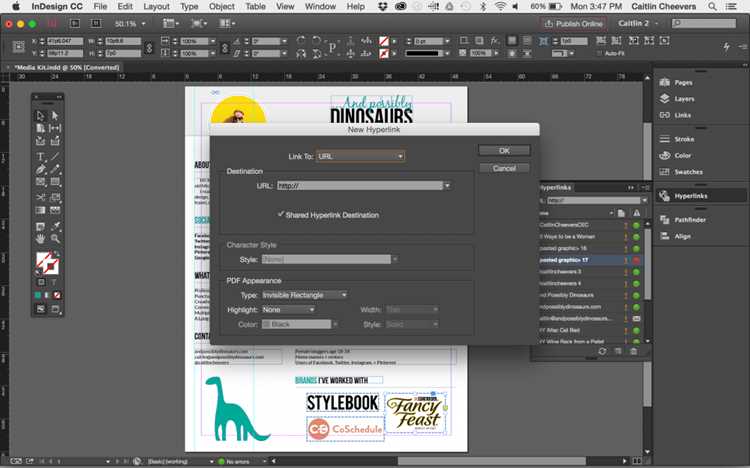The width and height of the screenshot is (750, 468).
Task: Click the Cancel button
Action: point(504,168)
